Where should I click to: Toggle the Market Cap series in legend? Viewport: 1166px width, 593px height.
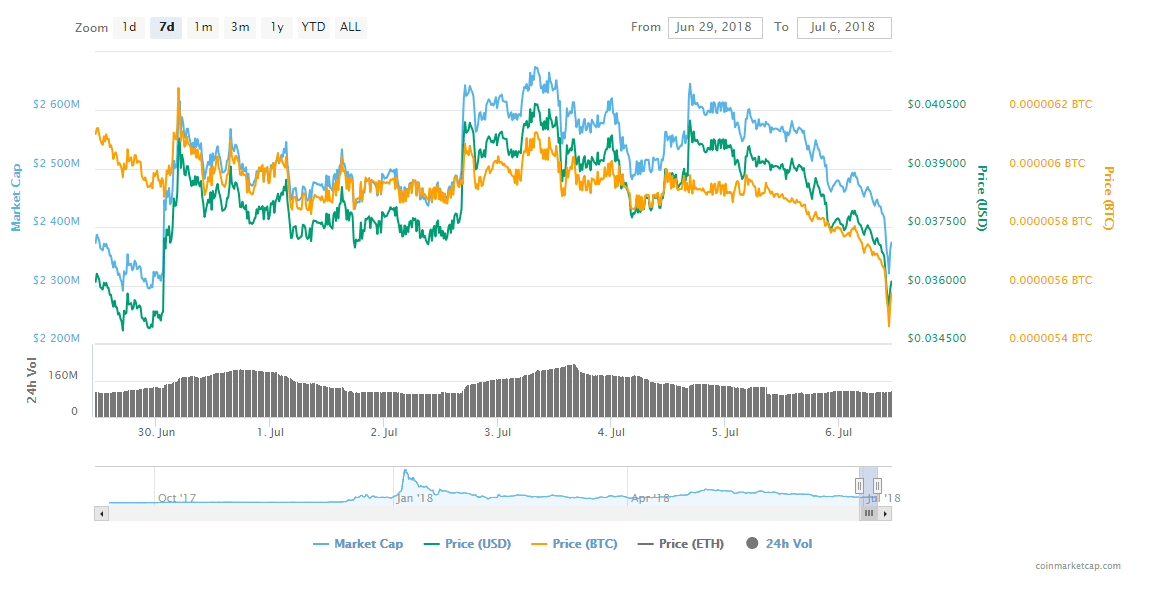coord(358,544)
